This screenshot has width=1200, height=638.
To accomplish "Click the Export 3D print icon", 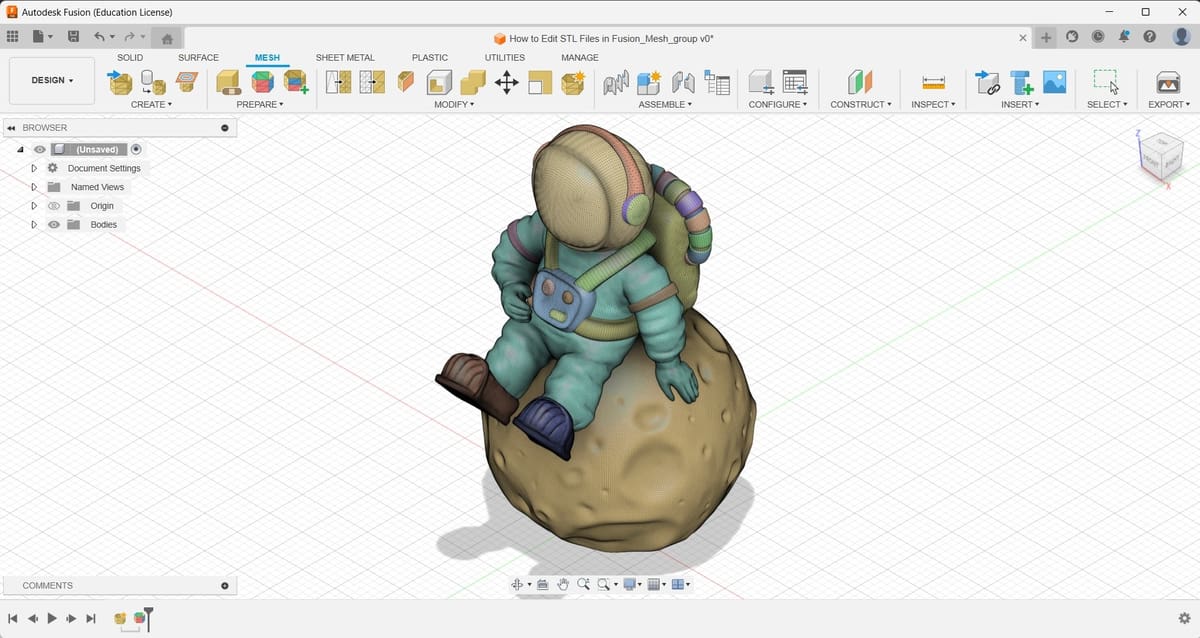I will pyautogui.click(x=1168, y=82).
